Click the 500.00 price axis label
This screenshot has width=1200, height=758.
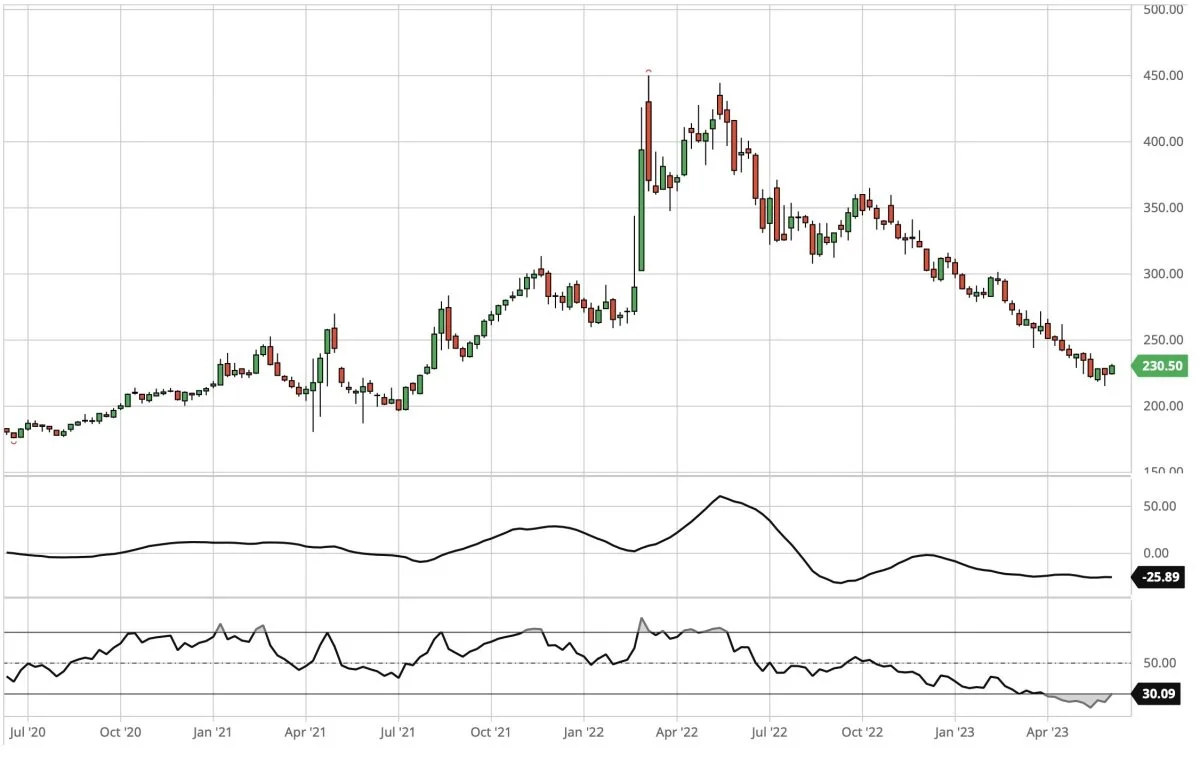click(1162, 10)
